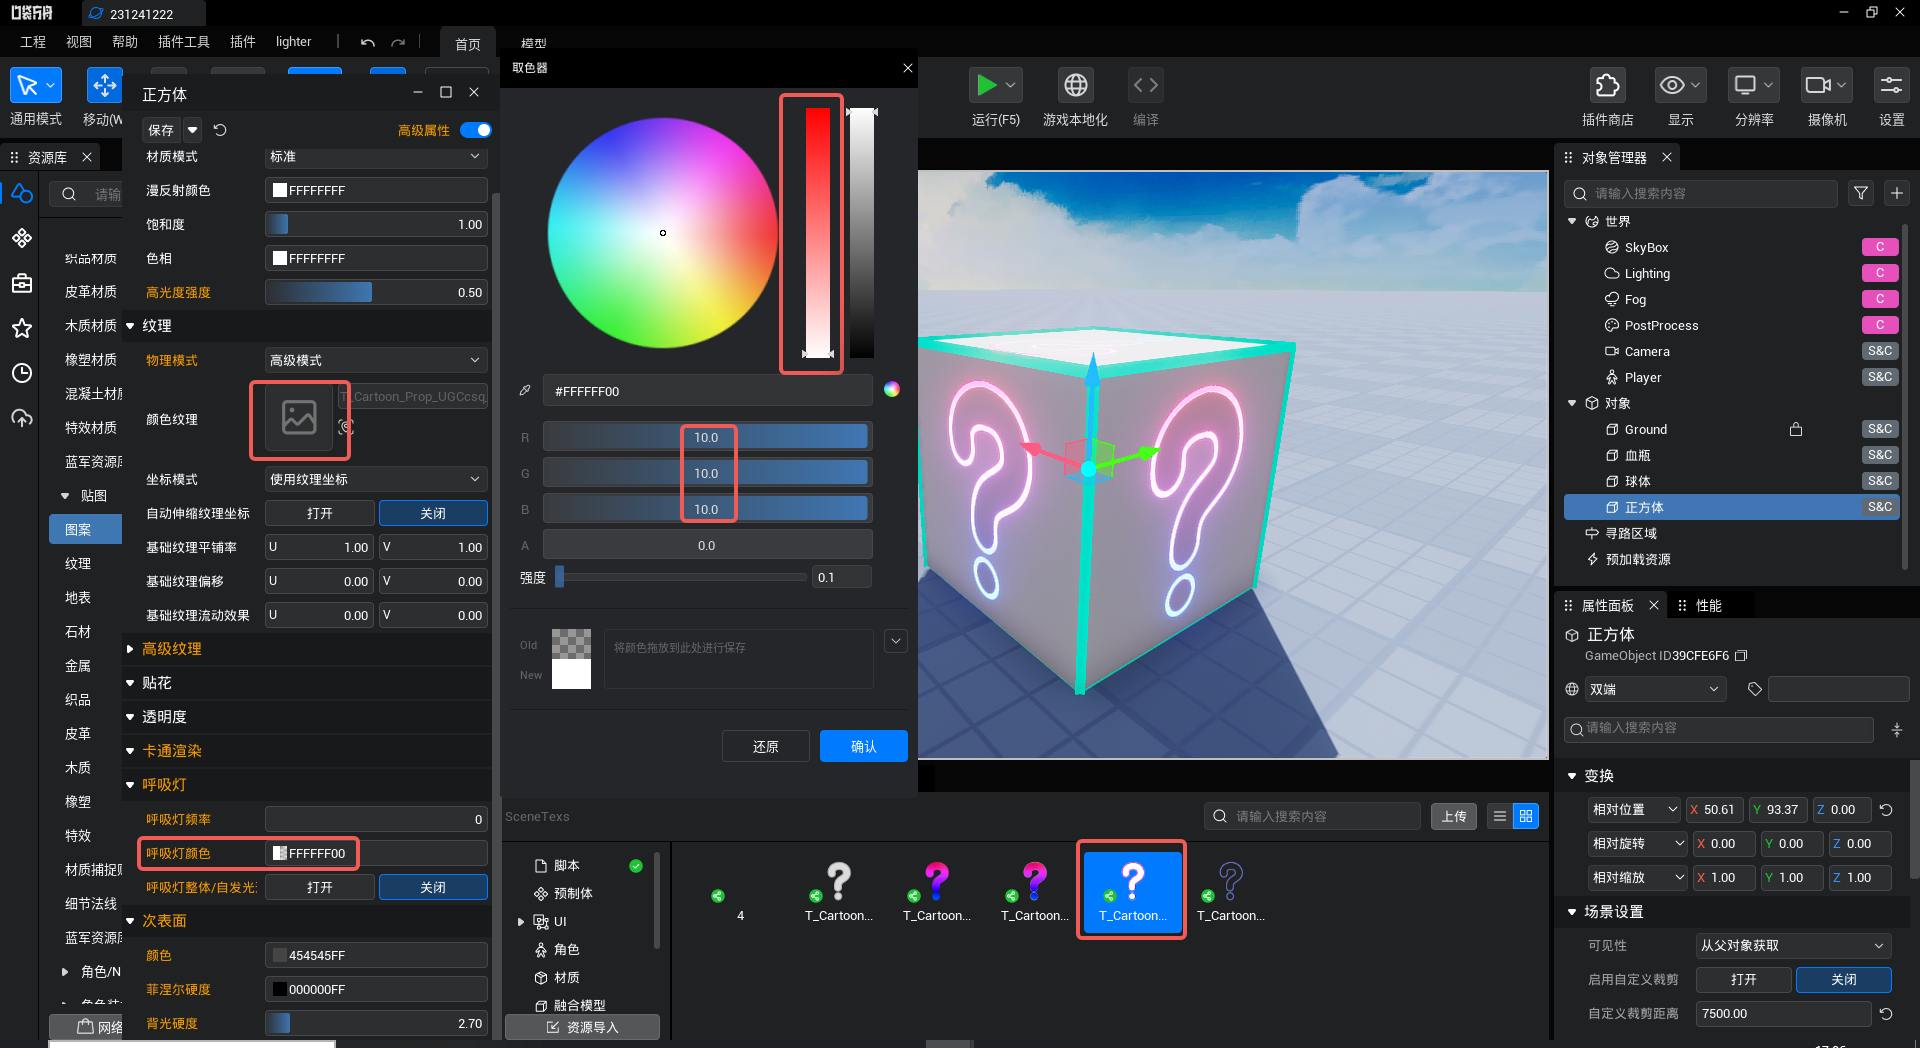Open the material mode dropdown

coord(376,157)
